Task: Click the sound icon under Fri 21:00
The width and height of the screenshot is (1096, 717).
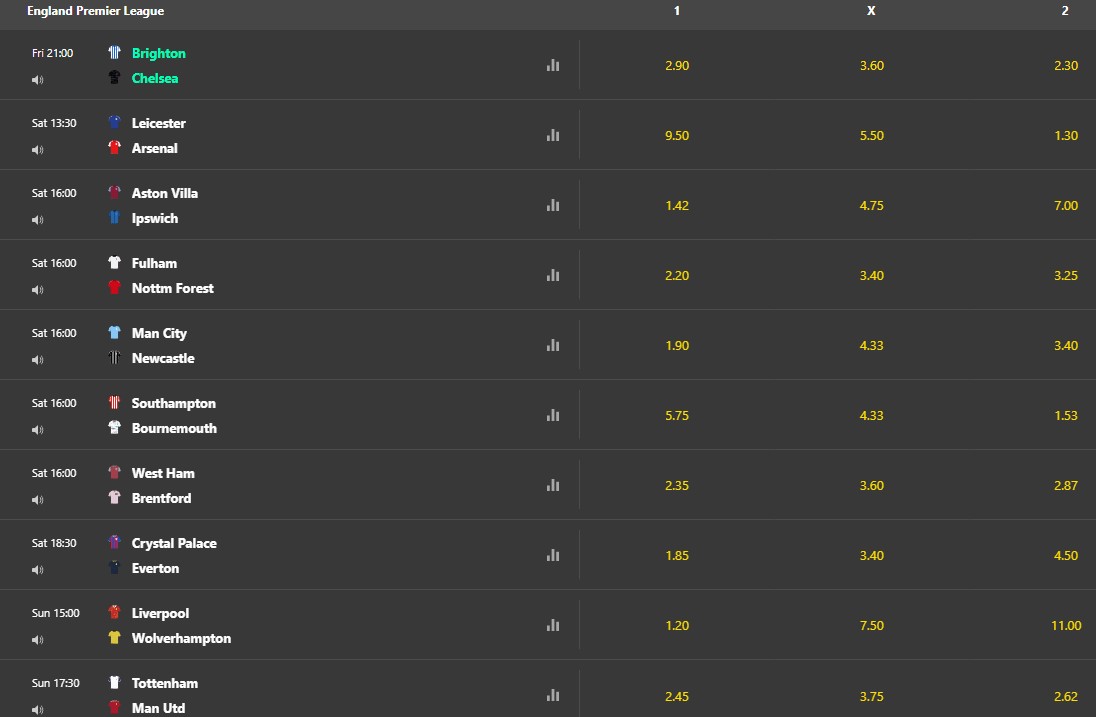Action: 38,80
